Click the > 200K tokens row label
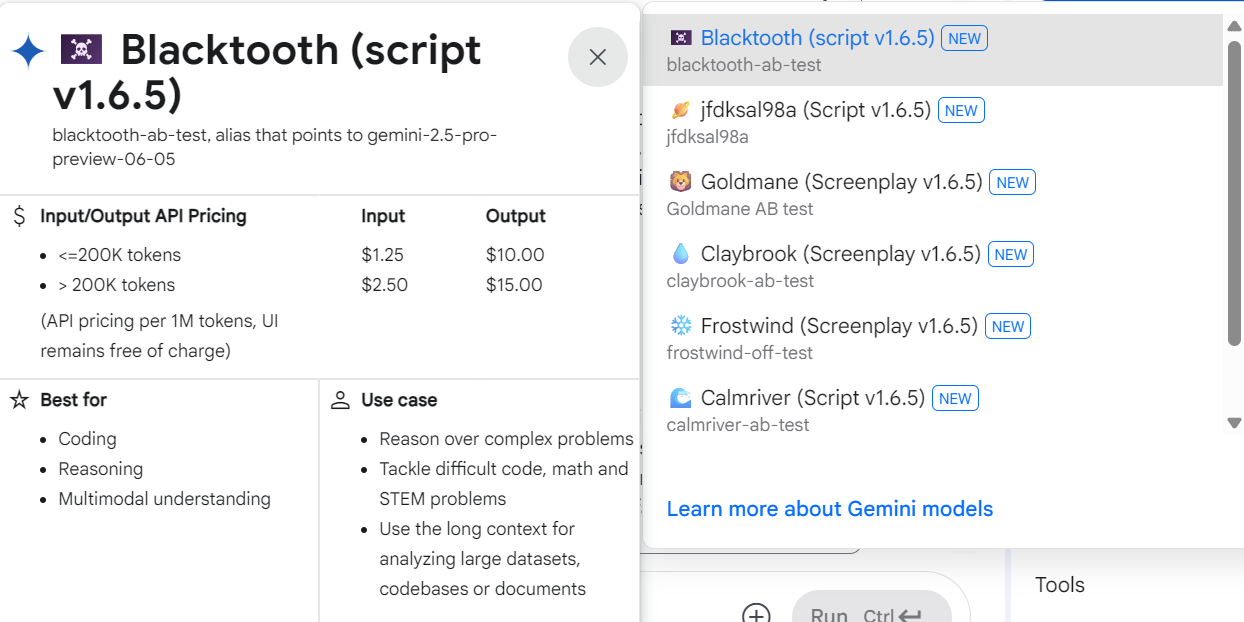1244x622 pixels. point(116,285)
